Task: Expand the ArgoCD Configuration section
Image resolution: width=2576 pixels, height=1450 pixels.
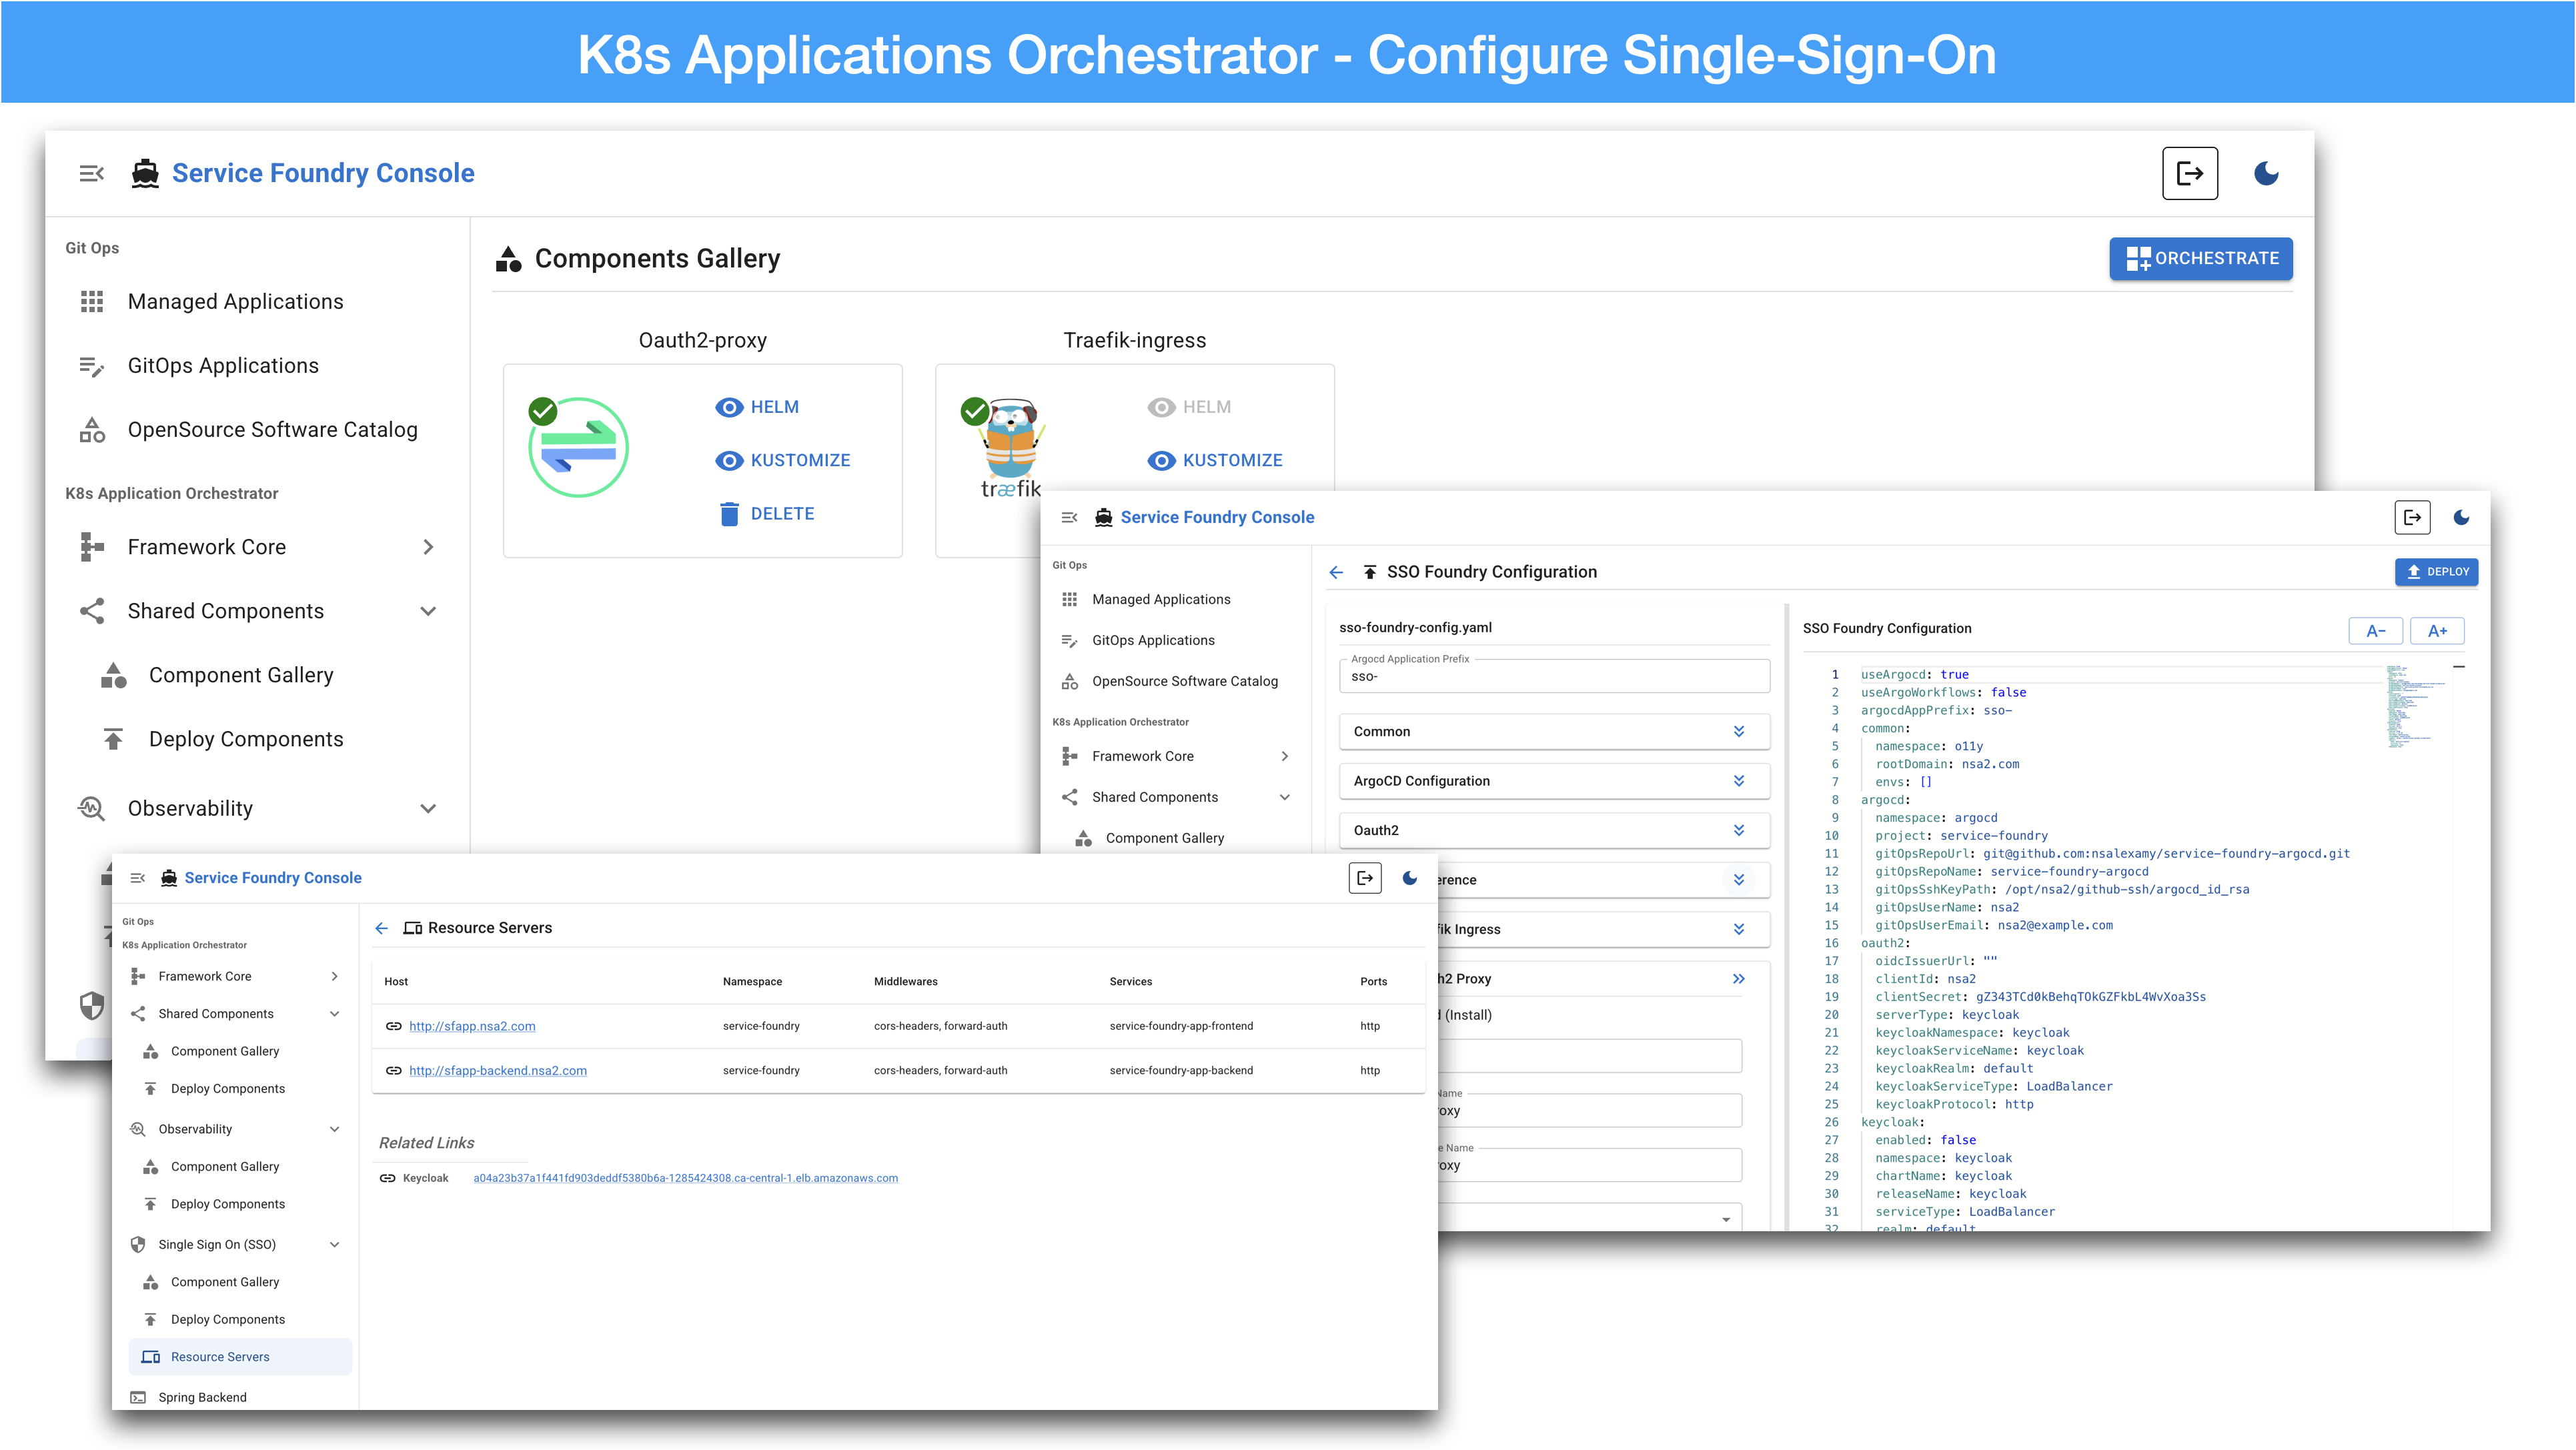Action: click(1554, 781)
